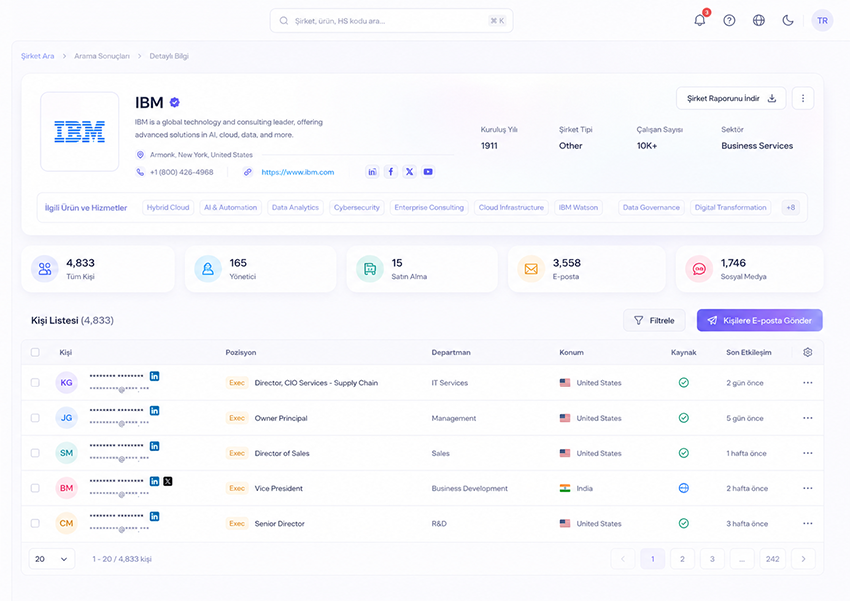
Task: Focus the company search field
Action: 391,21
